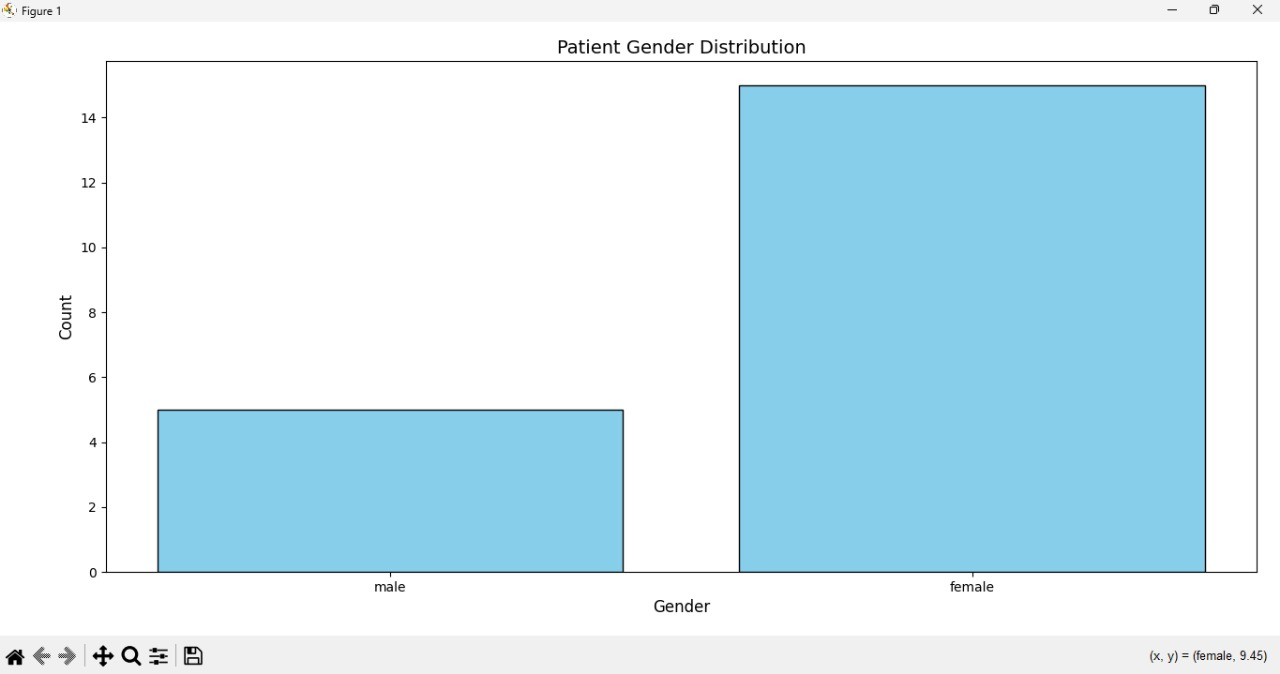
Task: Click the female tick label
Action: pyautogui.click(x=972, y=587)
